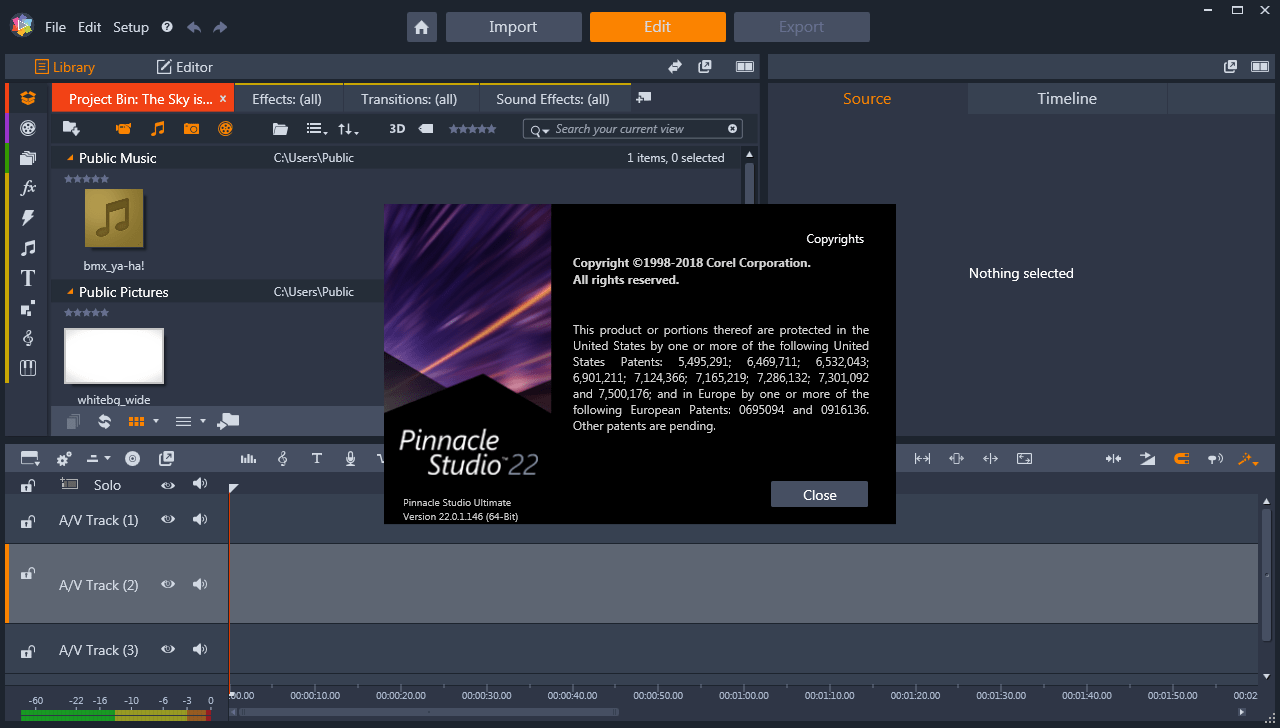Switch to the Sound Effects: (all) tab
Viewport: 1280px width, 728px height.
tap(553, 99)
